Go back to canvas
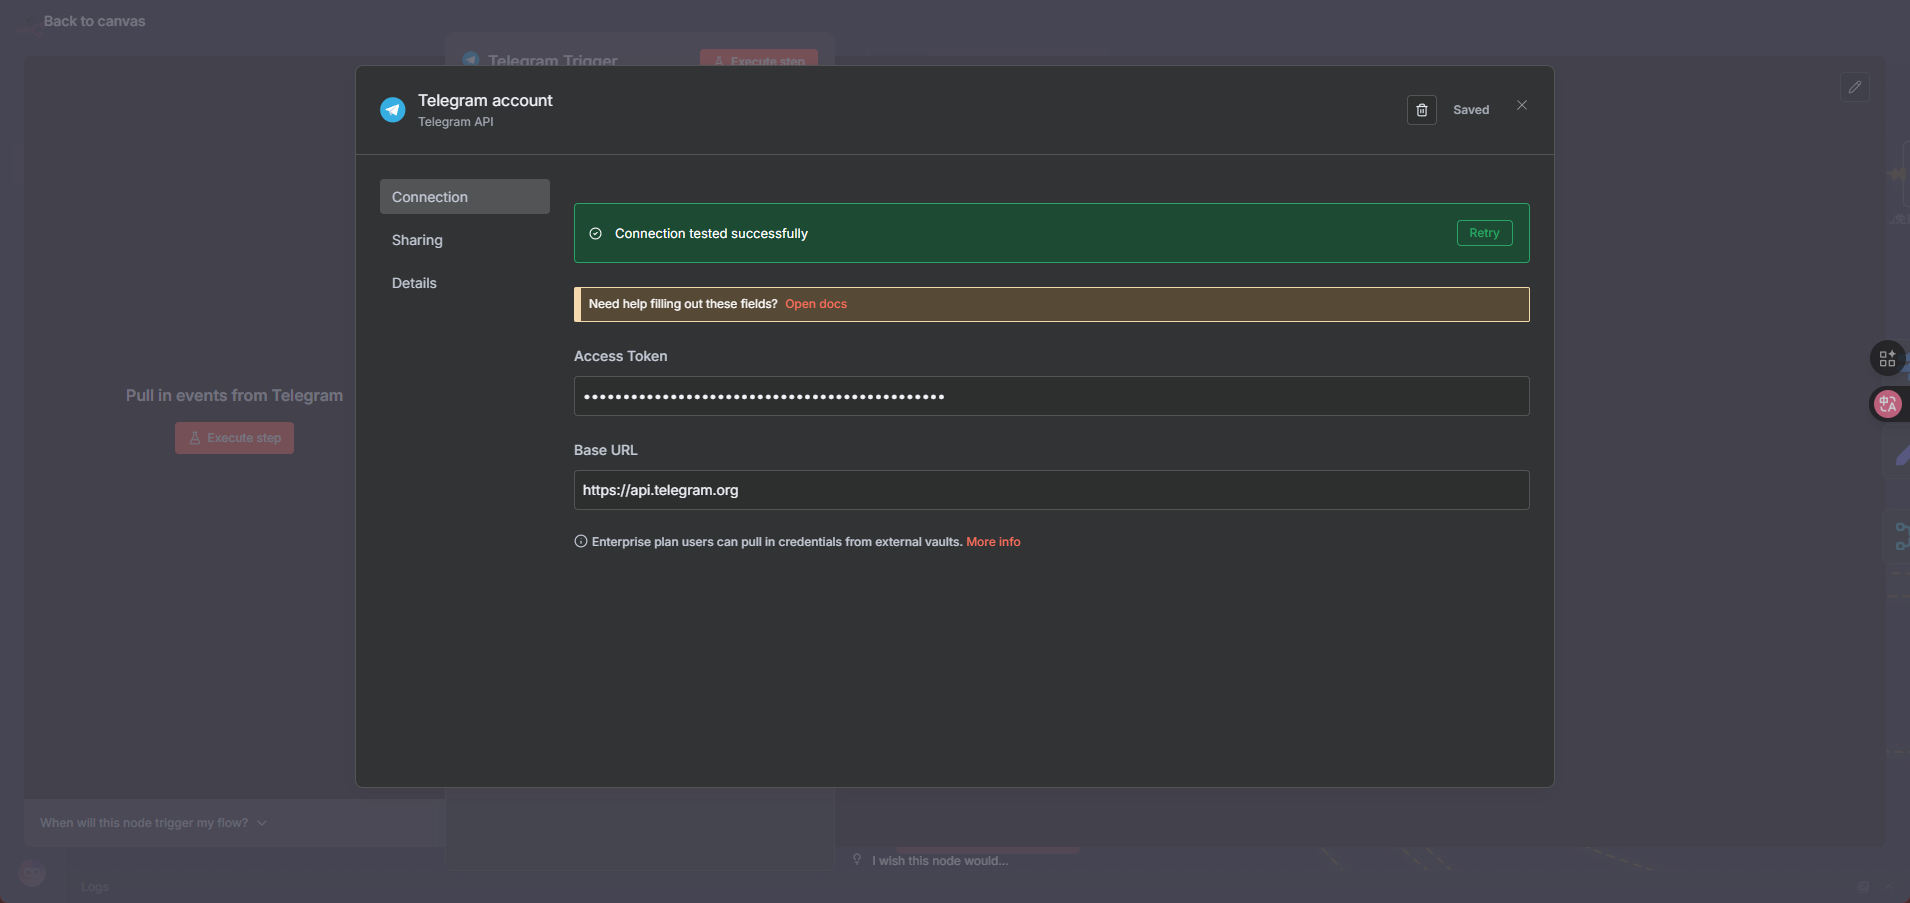The image size is (1910, 903). point(94,21)
